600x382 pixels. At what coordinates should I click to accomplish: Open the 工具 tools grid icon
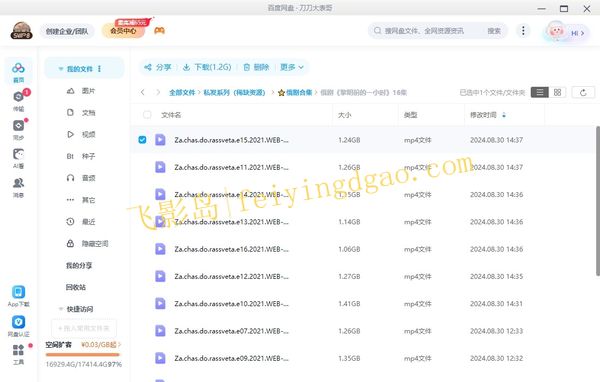point(18,350)
